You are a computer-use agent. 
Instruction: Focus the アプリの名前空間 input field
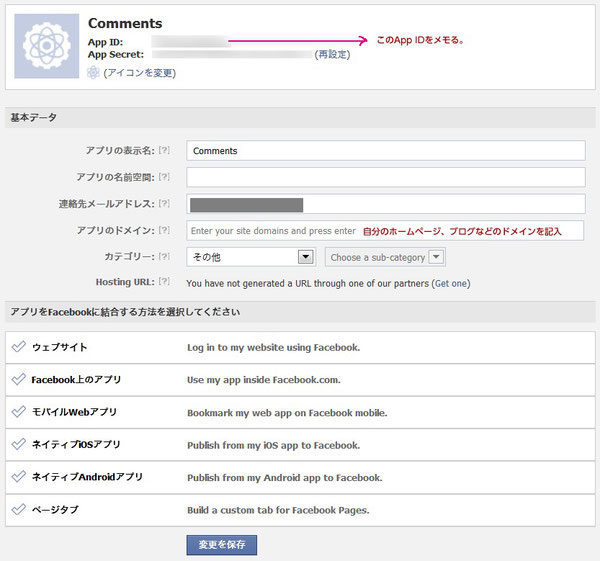click(x=386, y=177)
